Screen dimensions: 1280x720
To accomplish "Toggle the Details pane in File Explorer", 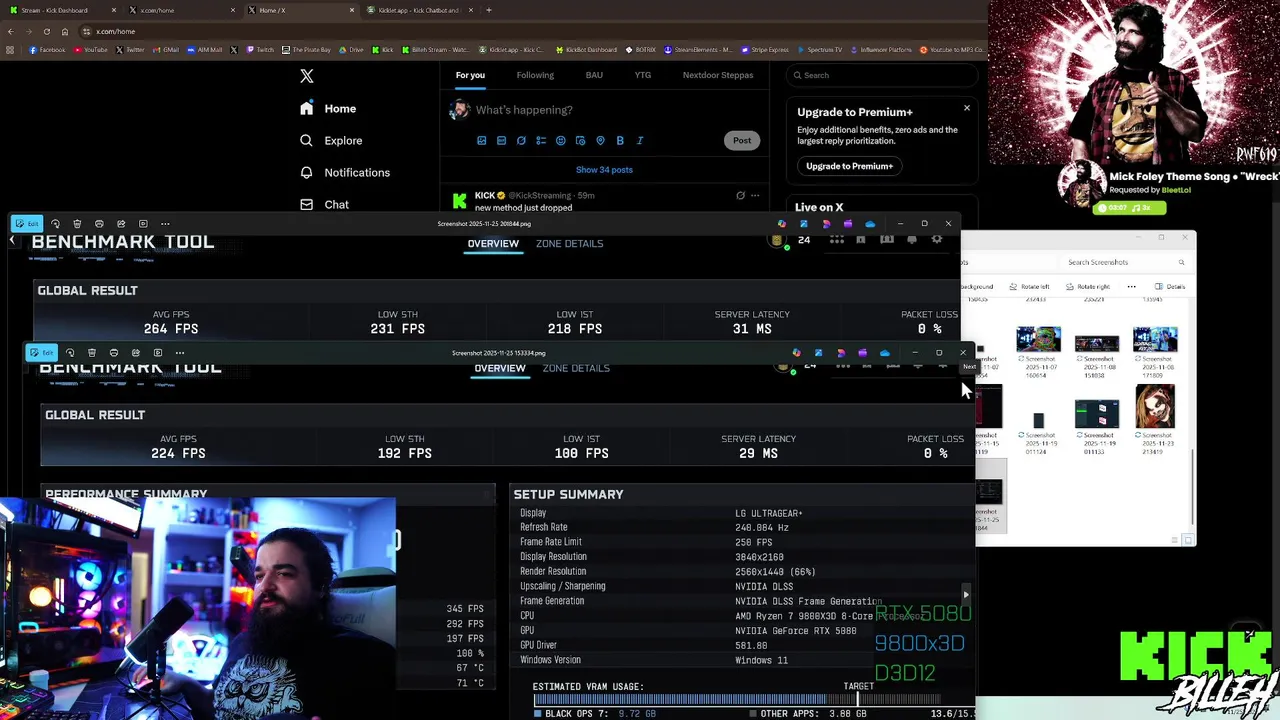I will [1169, 287].
